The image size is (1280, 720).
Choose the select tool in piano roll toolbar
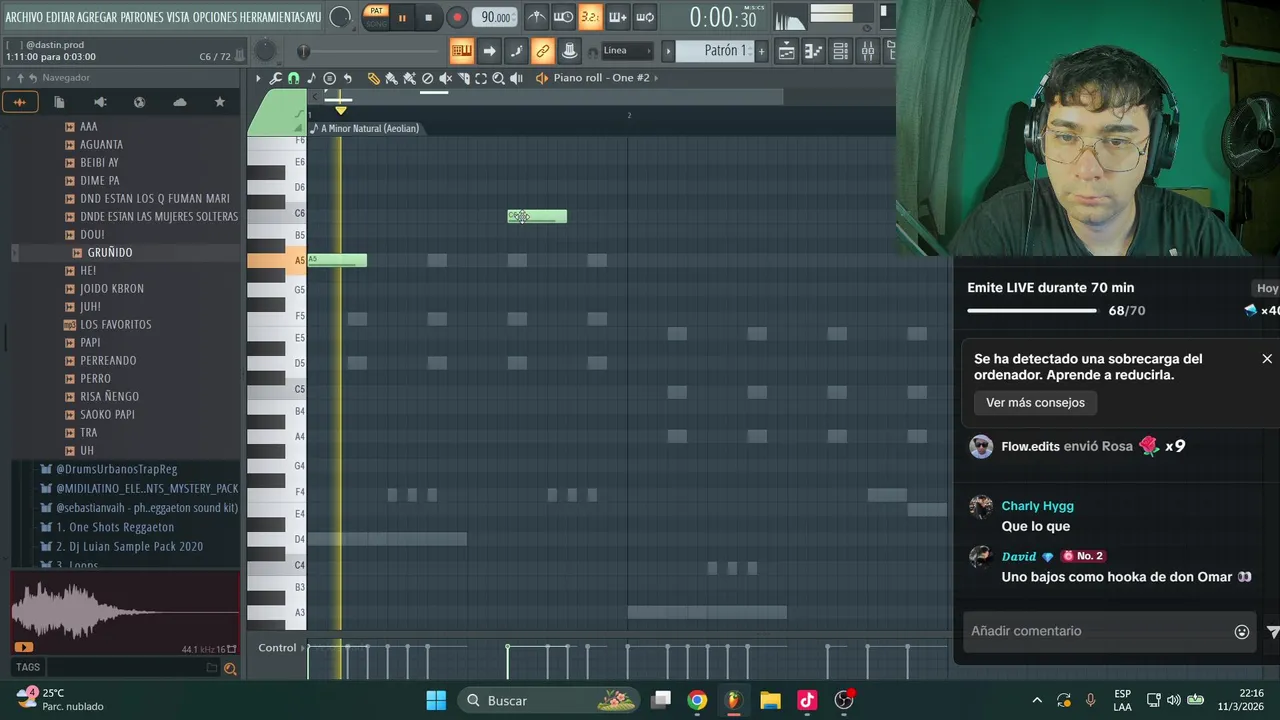click(x=481, y=78)
